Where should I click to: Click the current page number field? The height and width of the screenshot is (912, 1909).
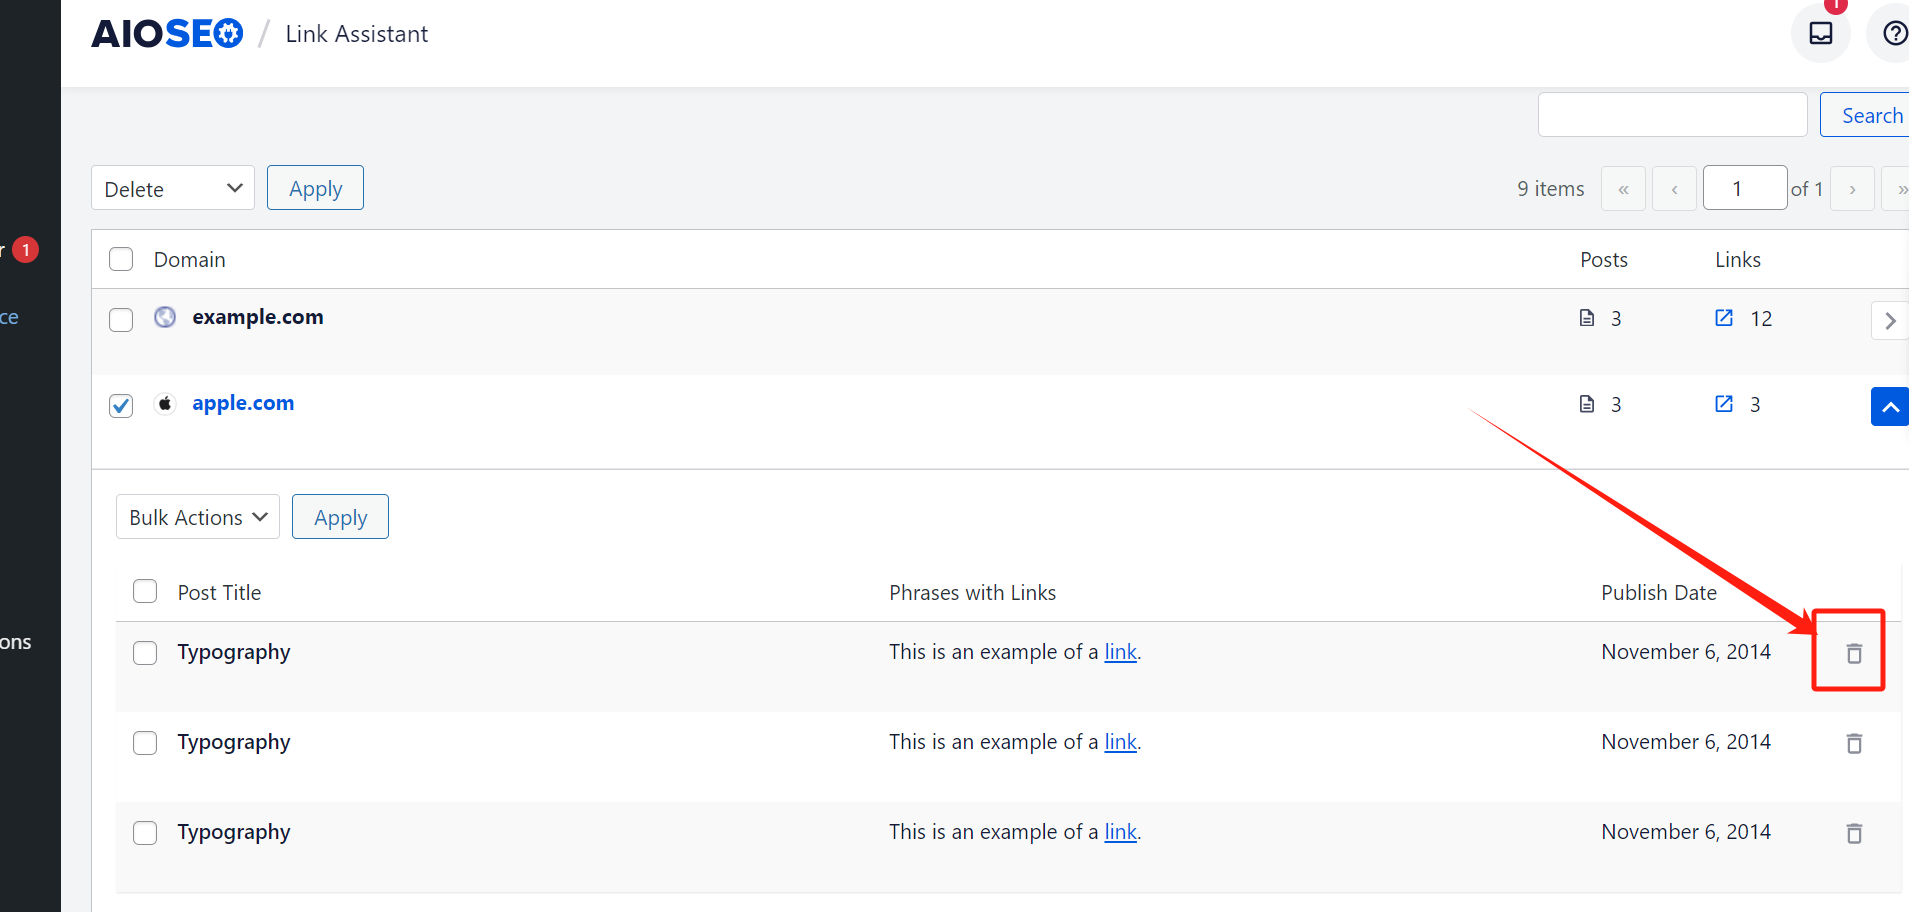(1744, 188)
